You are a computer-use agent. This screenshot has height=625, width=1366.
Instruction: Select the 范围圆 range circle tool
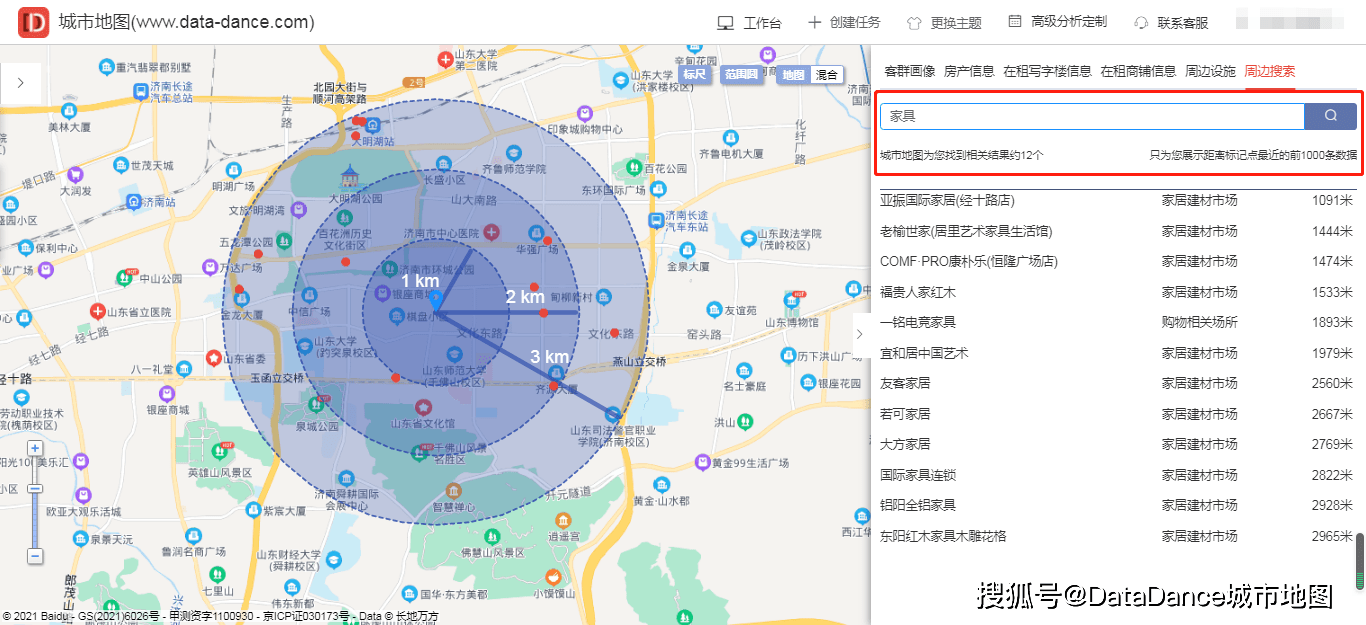click(741, 74)
